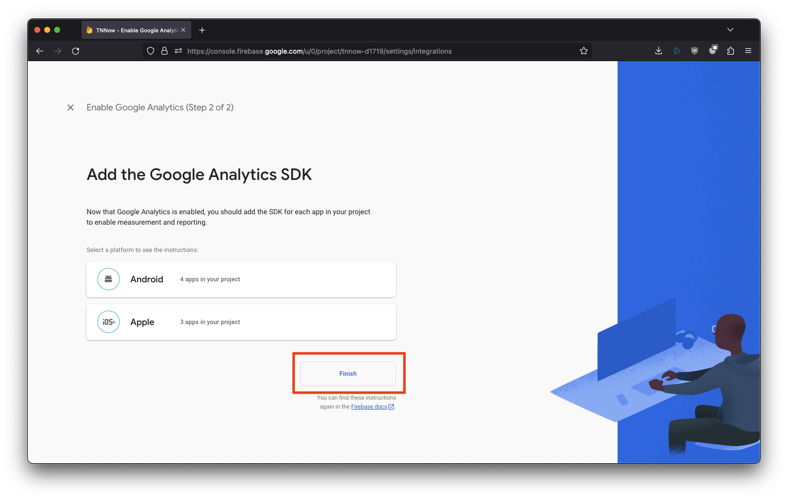This screenshot has width=788, height=500.
Task: Click the multi-window extension icon in toolbar
Action: [713, 50]
